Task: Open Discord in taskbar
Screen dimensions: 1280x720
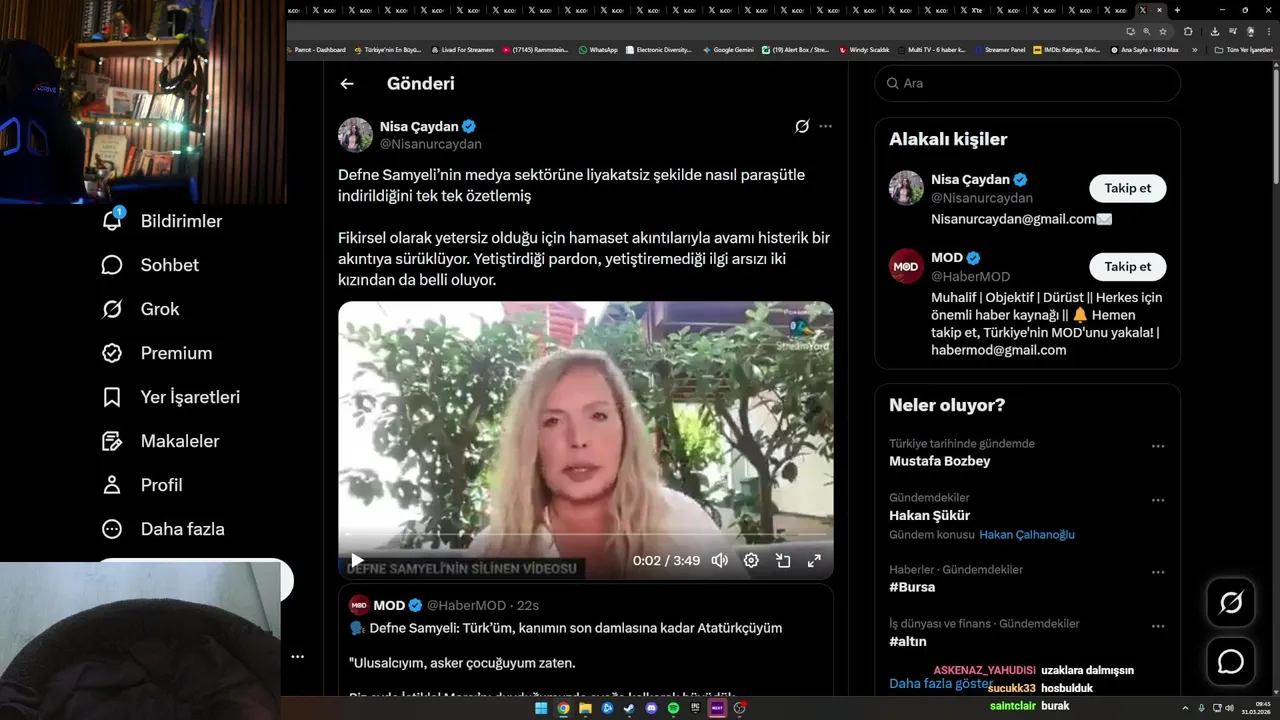Action: (651, 708)
